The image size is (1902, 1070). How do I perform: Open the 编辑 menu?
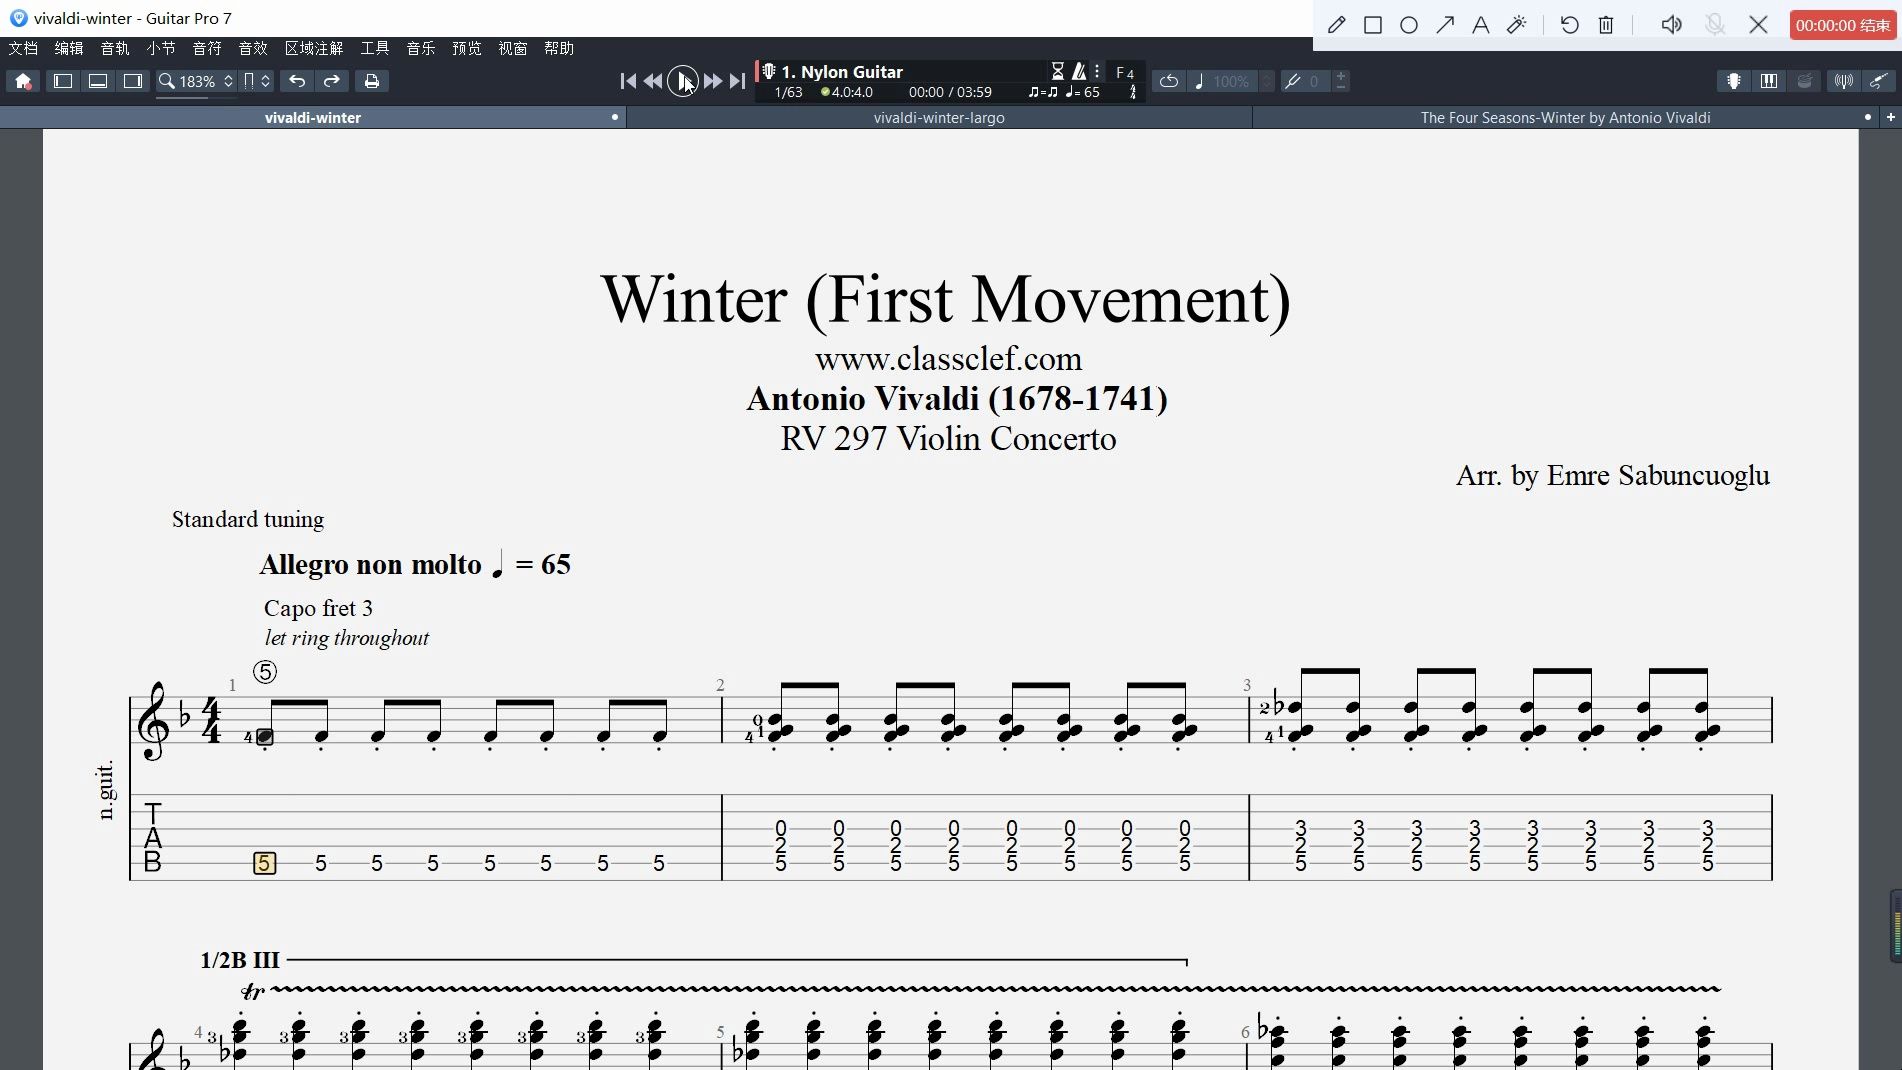click(69, 48)
